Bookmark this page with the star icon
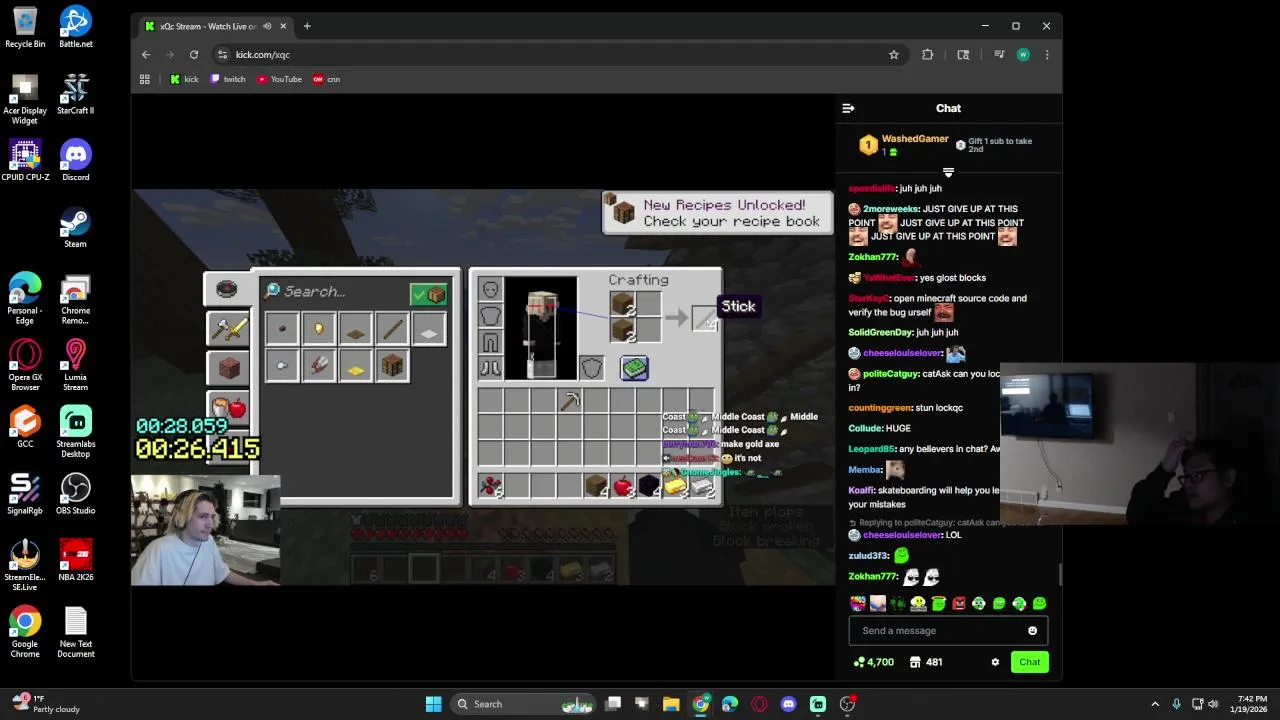Viewport: 1280px width, 720px height. coord(894,55)
